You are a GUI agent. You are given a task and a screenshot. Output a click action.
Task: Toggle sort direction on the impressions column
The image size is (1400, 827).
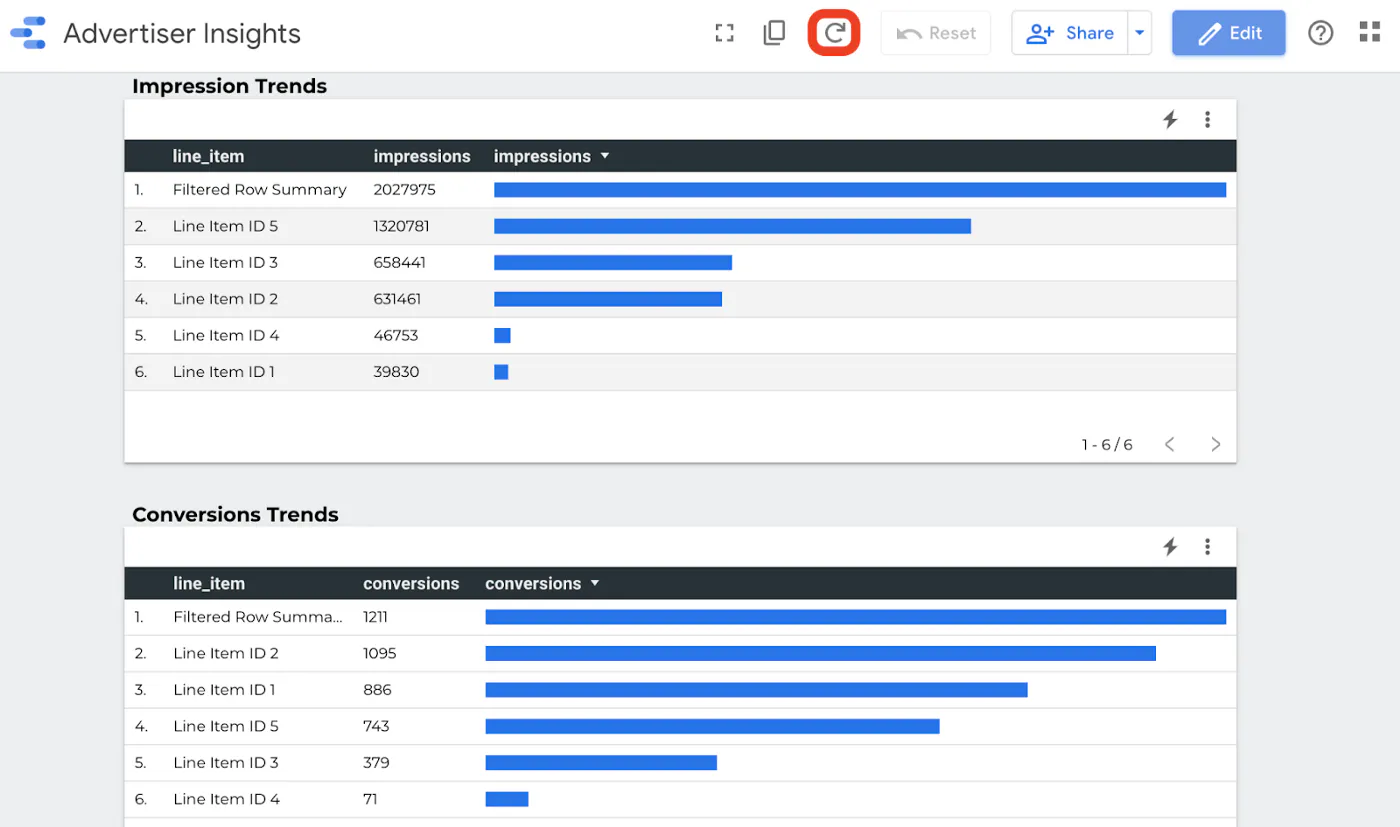(x=605, y=156)
